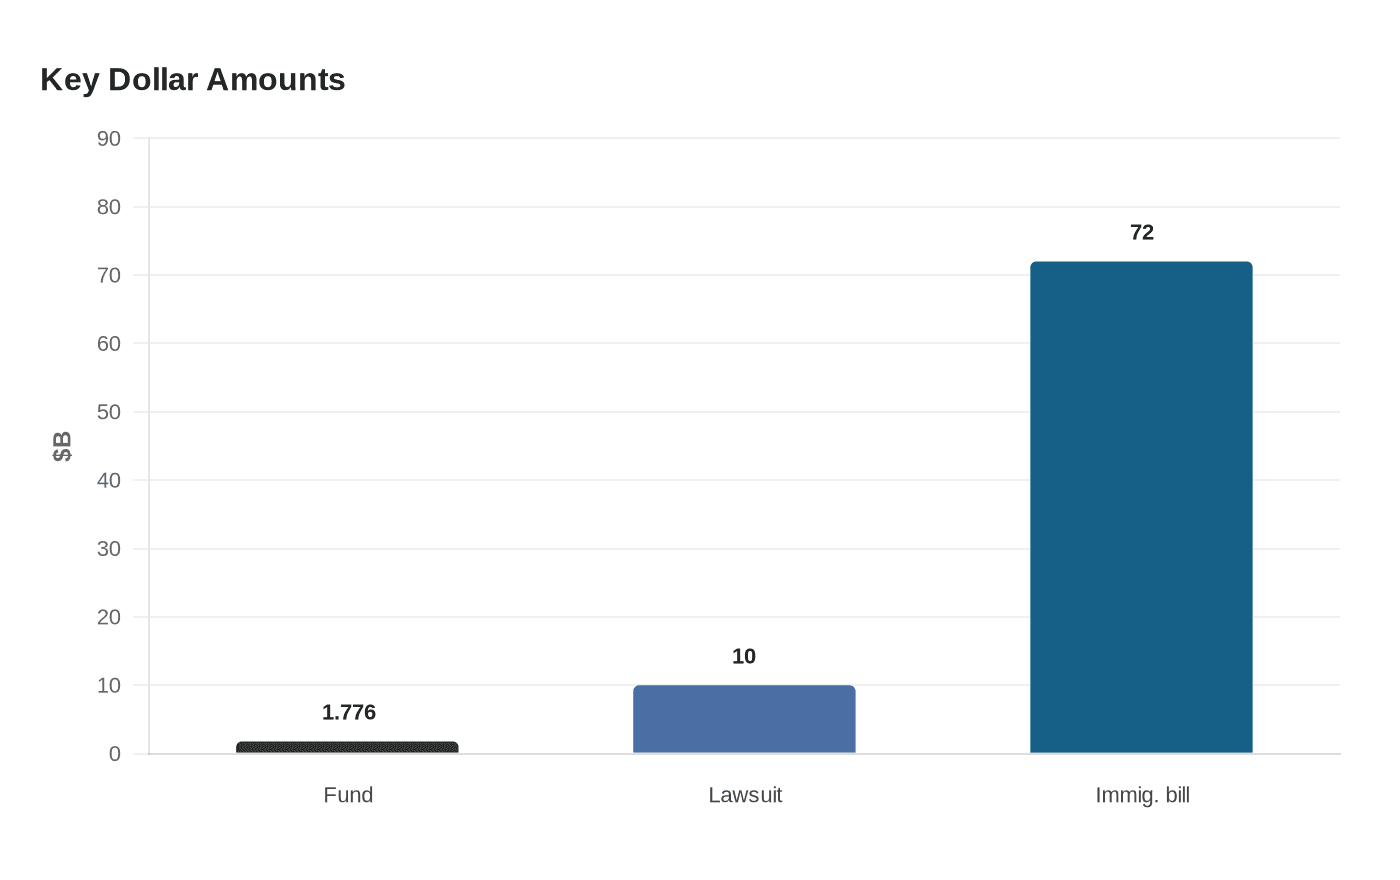Click the Fund x-axis label
1400x880 pixels.
348,795
